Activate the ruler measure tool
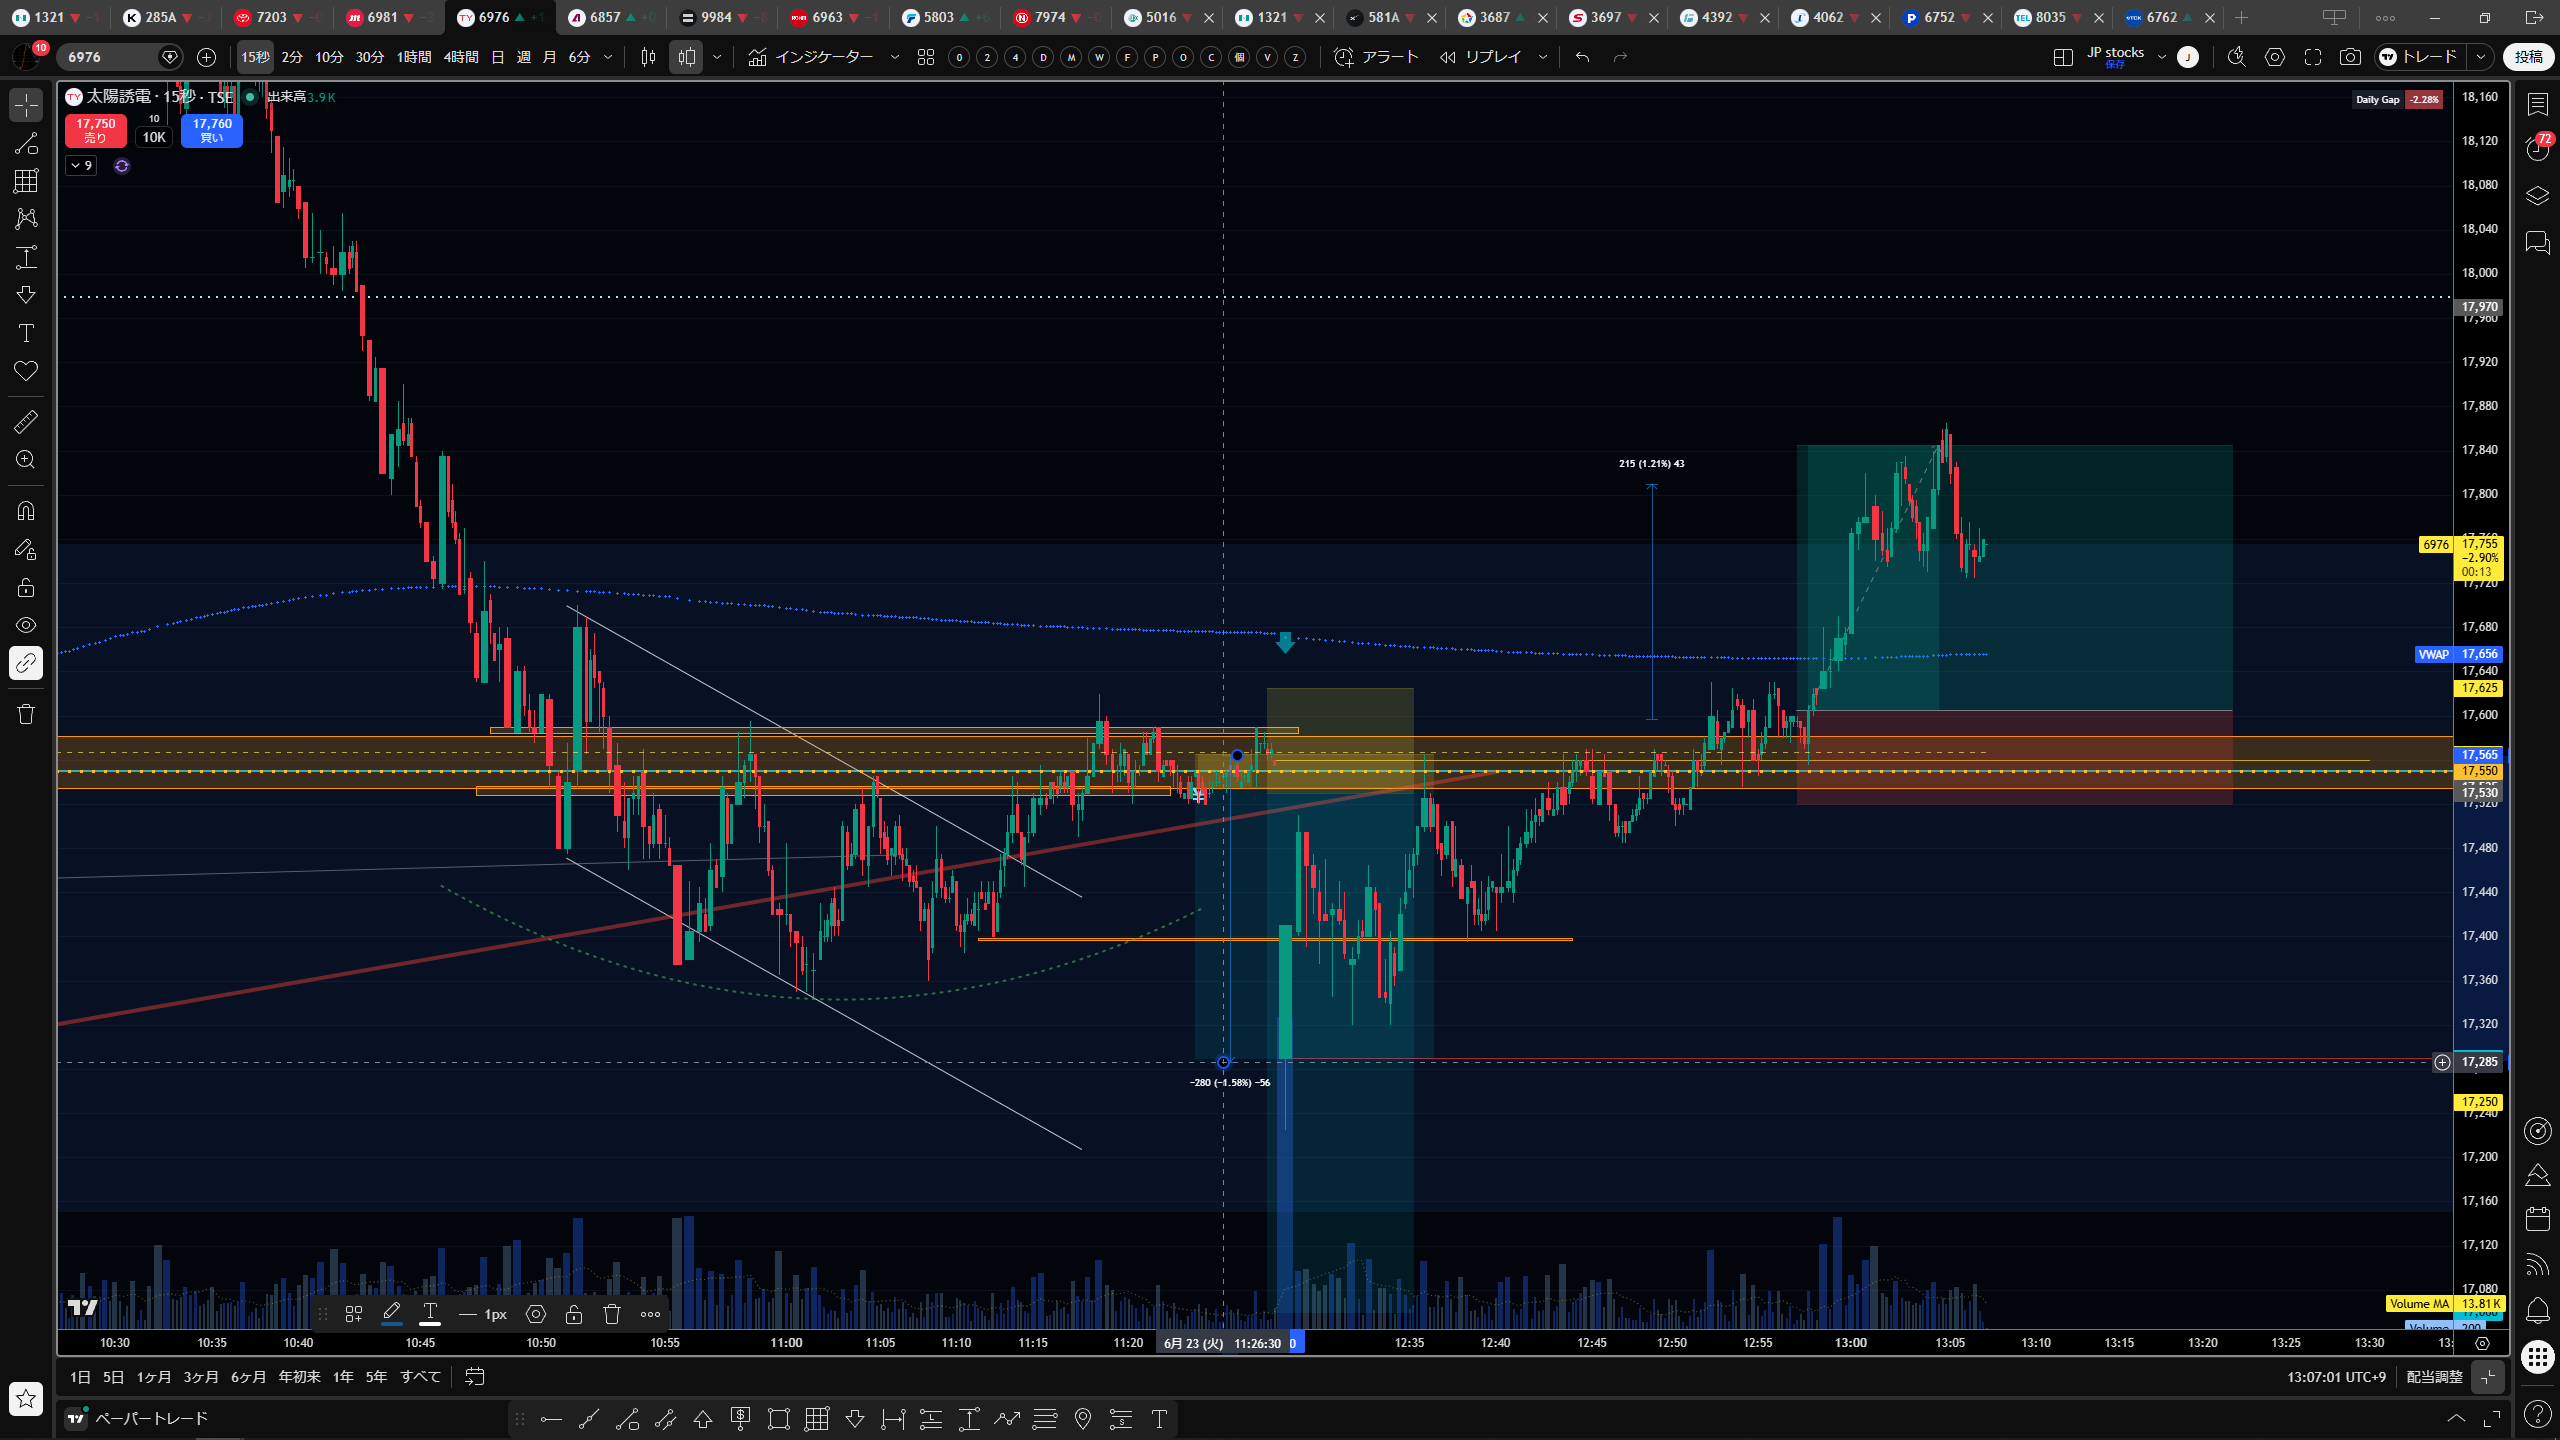 point(26,422)
